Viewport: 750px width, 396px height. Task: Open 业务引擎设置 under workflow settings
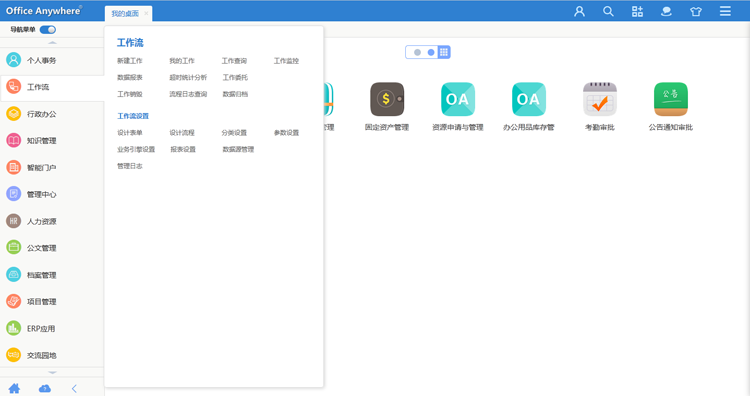136,149
